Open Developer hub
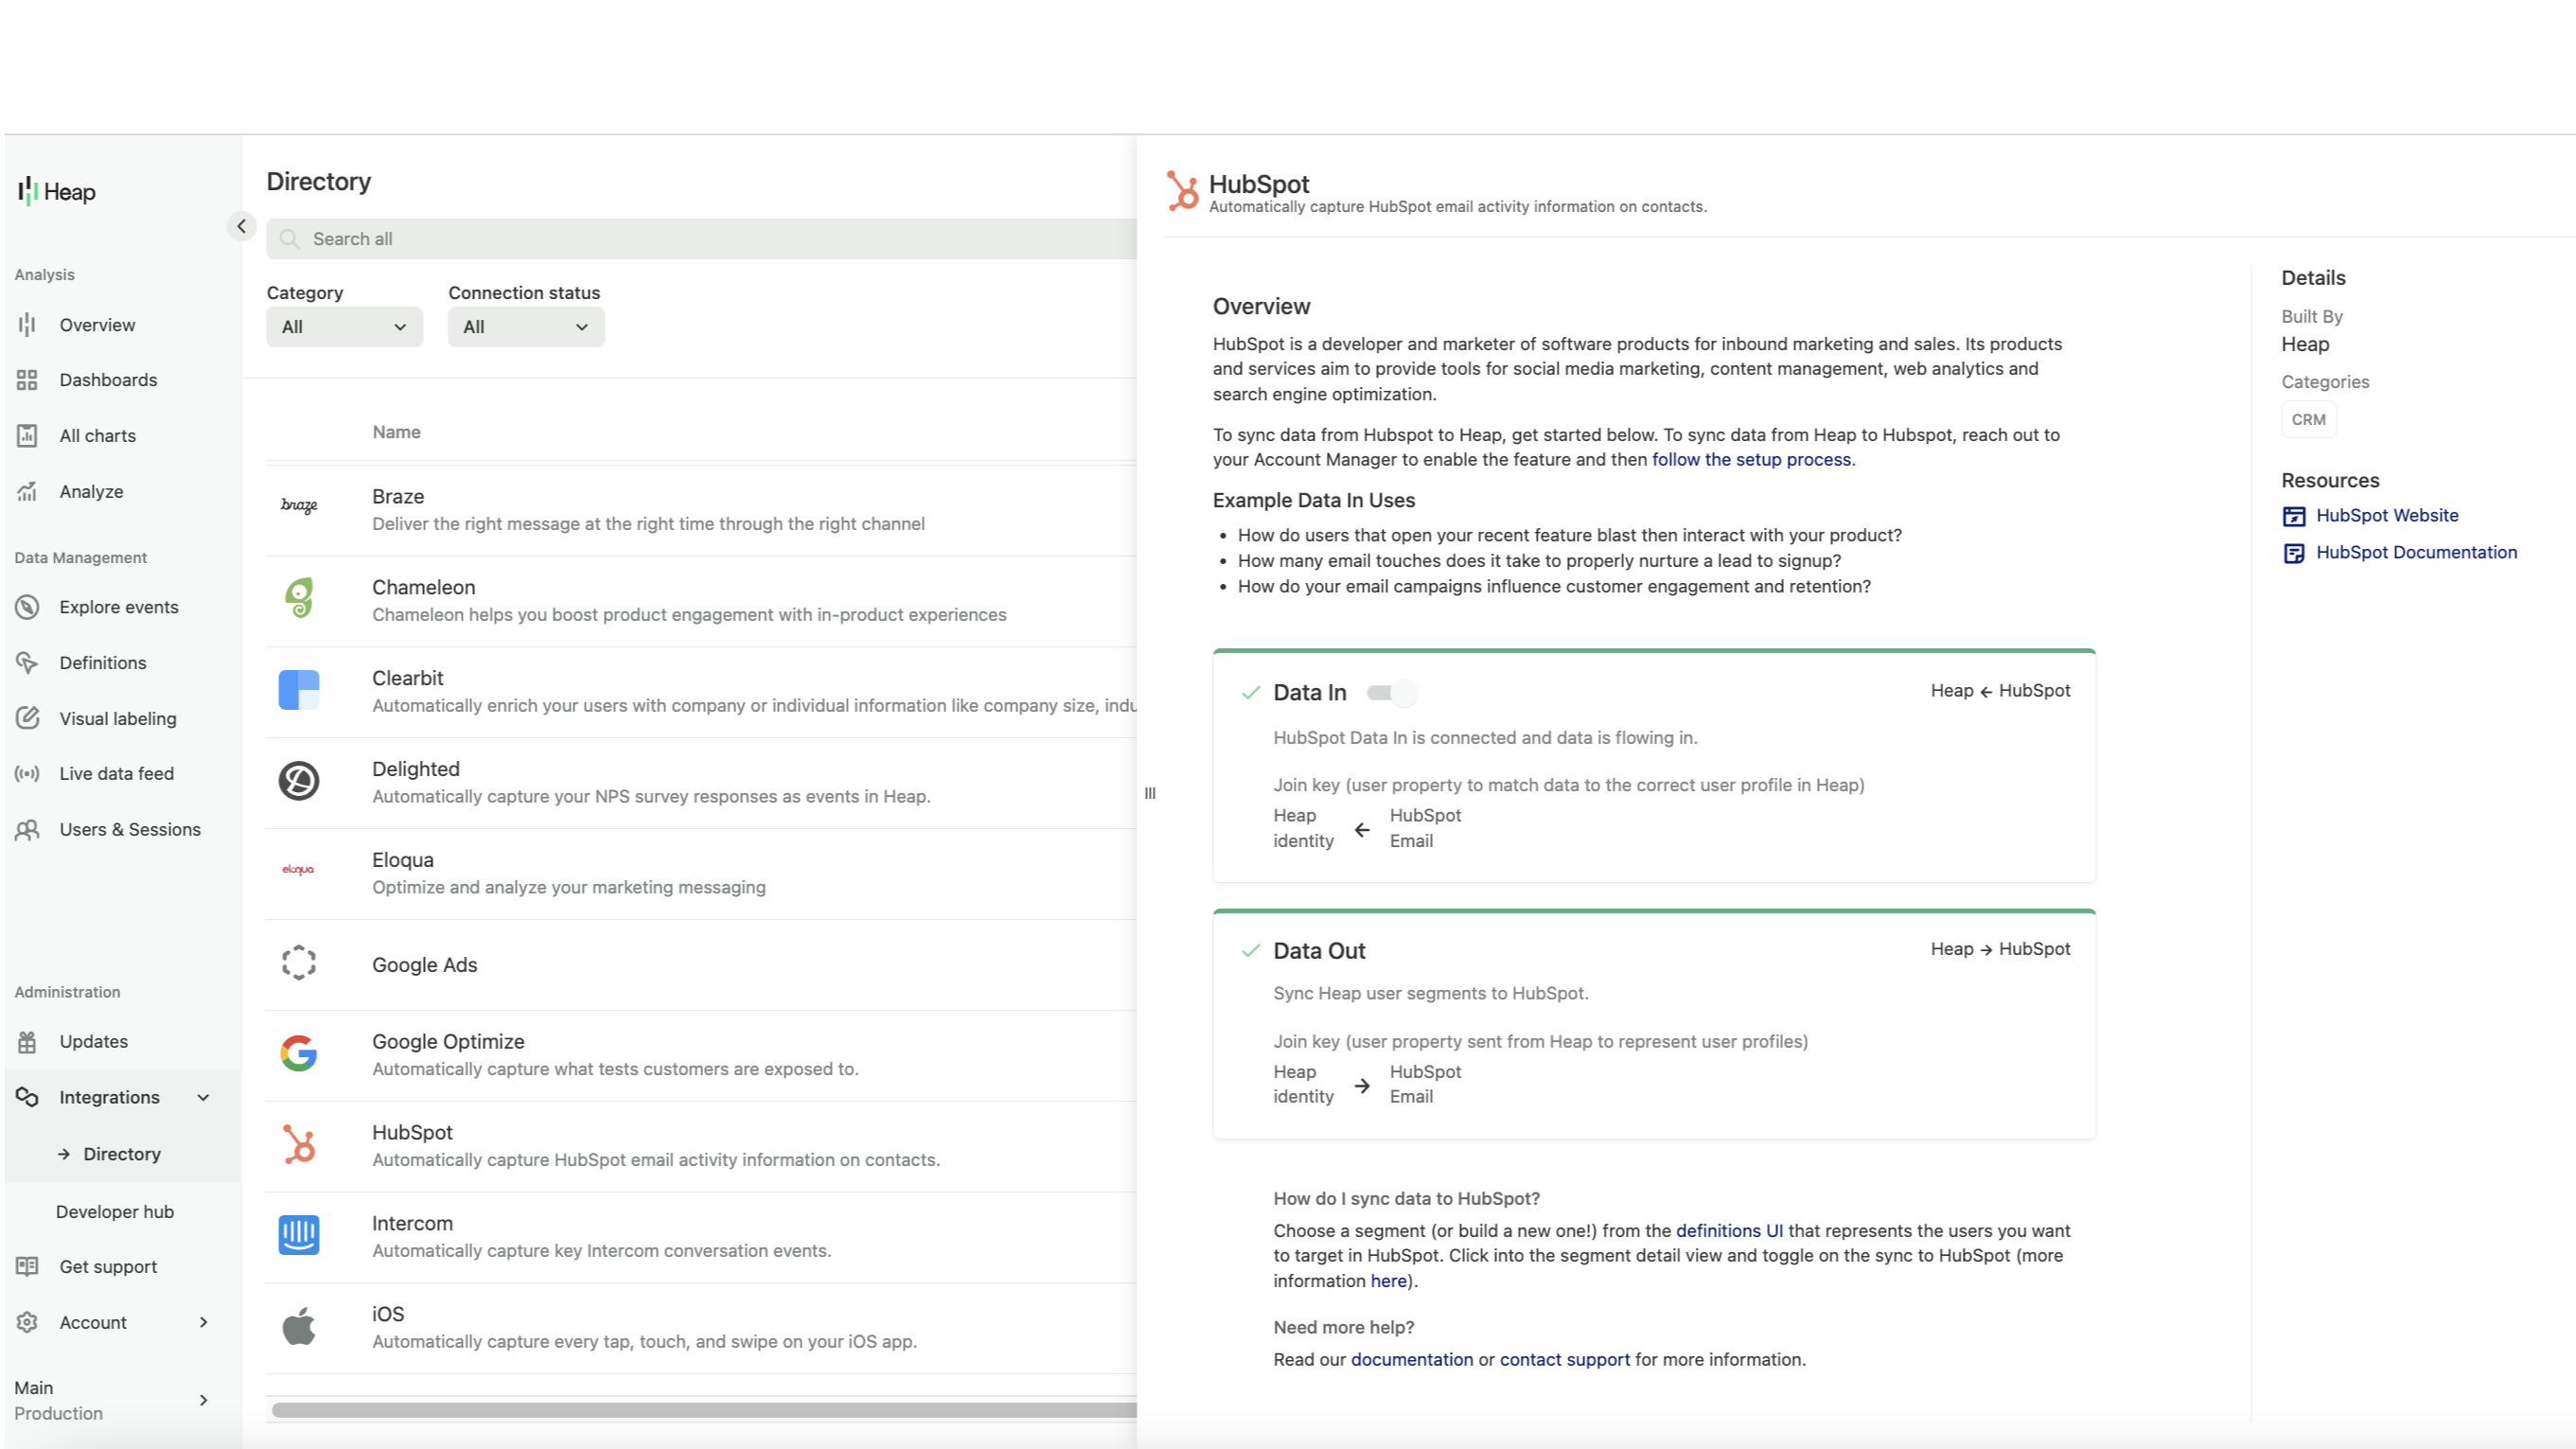Viewport: 2576px width, 1449px height. pyautogui.click(x=115, y=1211)
